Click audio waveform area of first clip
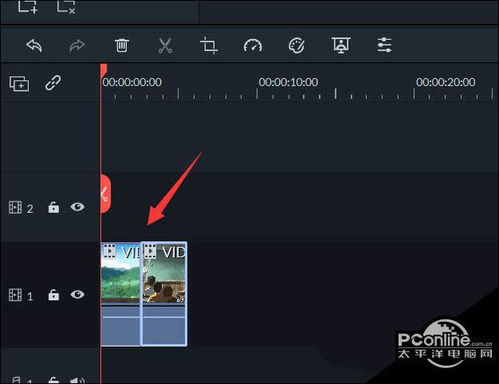Image resolution: width=499 pixels, height=384 pixels. tap(121, 326)
